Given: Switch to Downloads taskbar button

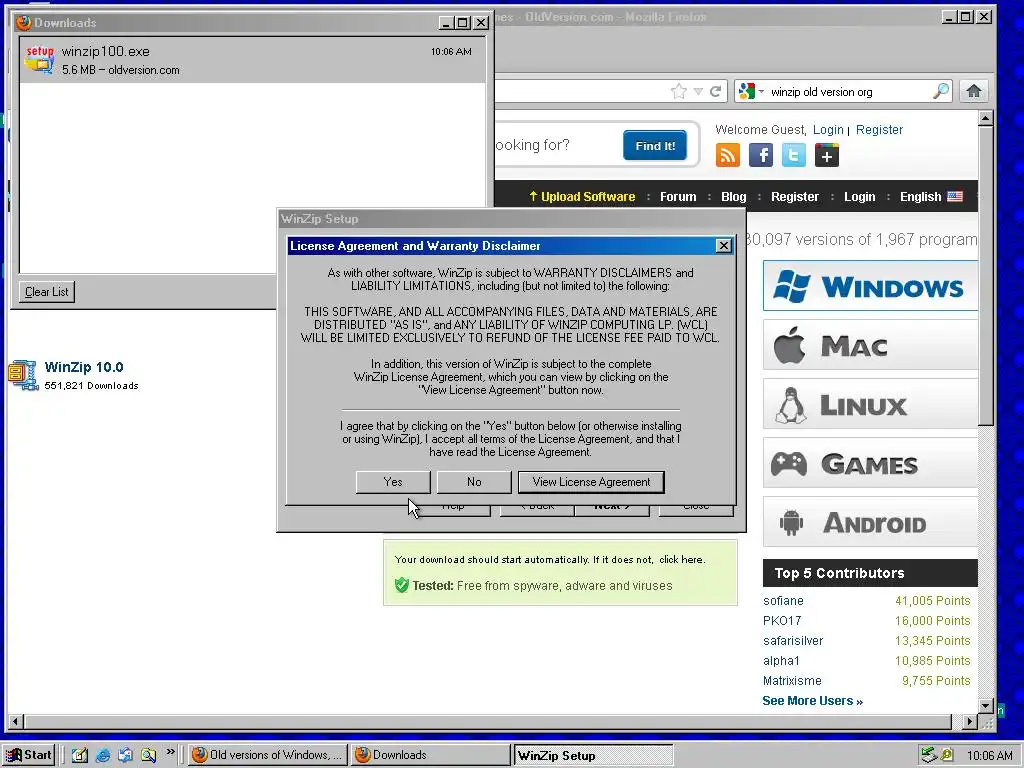Looking at the screenshot, I should pyautogui.click(x=430, y=755).
